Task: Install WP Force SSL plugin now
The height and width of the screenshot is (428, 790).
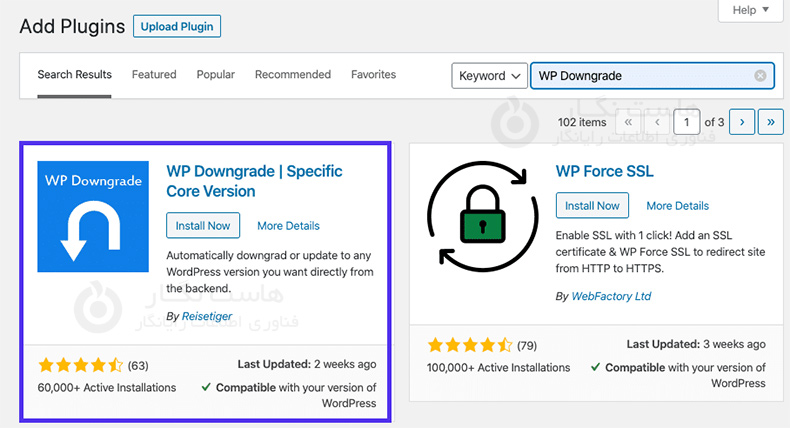Action: [592, 206]
